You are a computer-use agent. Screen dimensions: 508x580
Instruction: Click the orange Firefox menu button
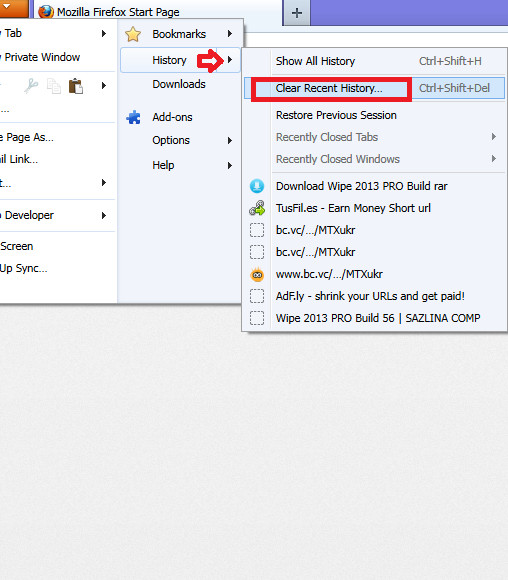click(x=14, y=8)
